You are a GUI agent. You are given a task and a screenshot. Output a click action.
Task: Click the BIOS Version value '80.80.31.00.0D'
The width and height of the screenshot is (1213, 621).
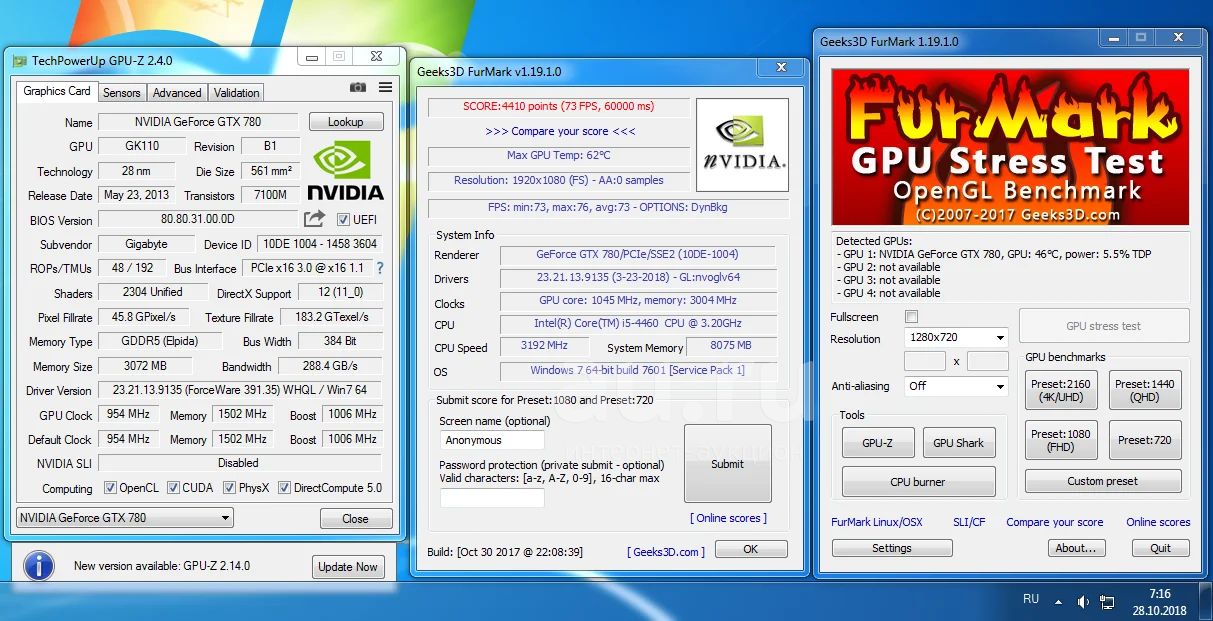pyautogui.click(x=198, y=219)
